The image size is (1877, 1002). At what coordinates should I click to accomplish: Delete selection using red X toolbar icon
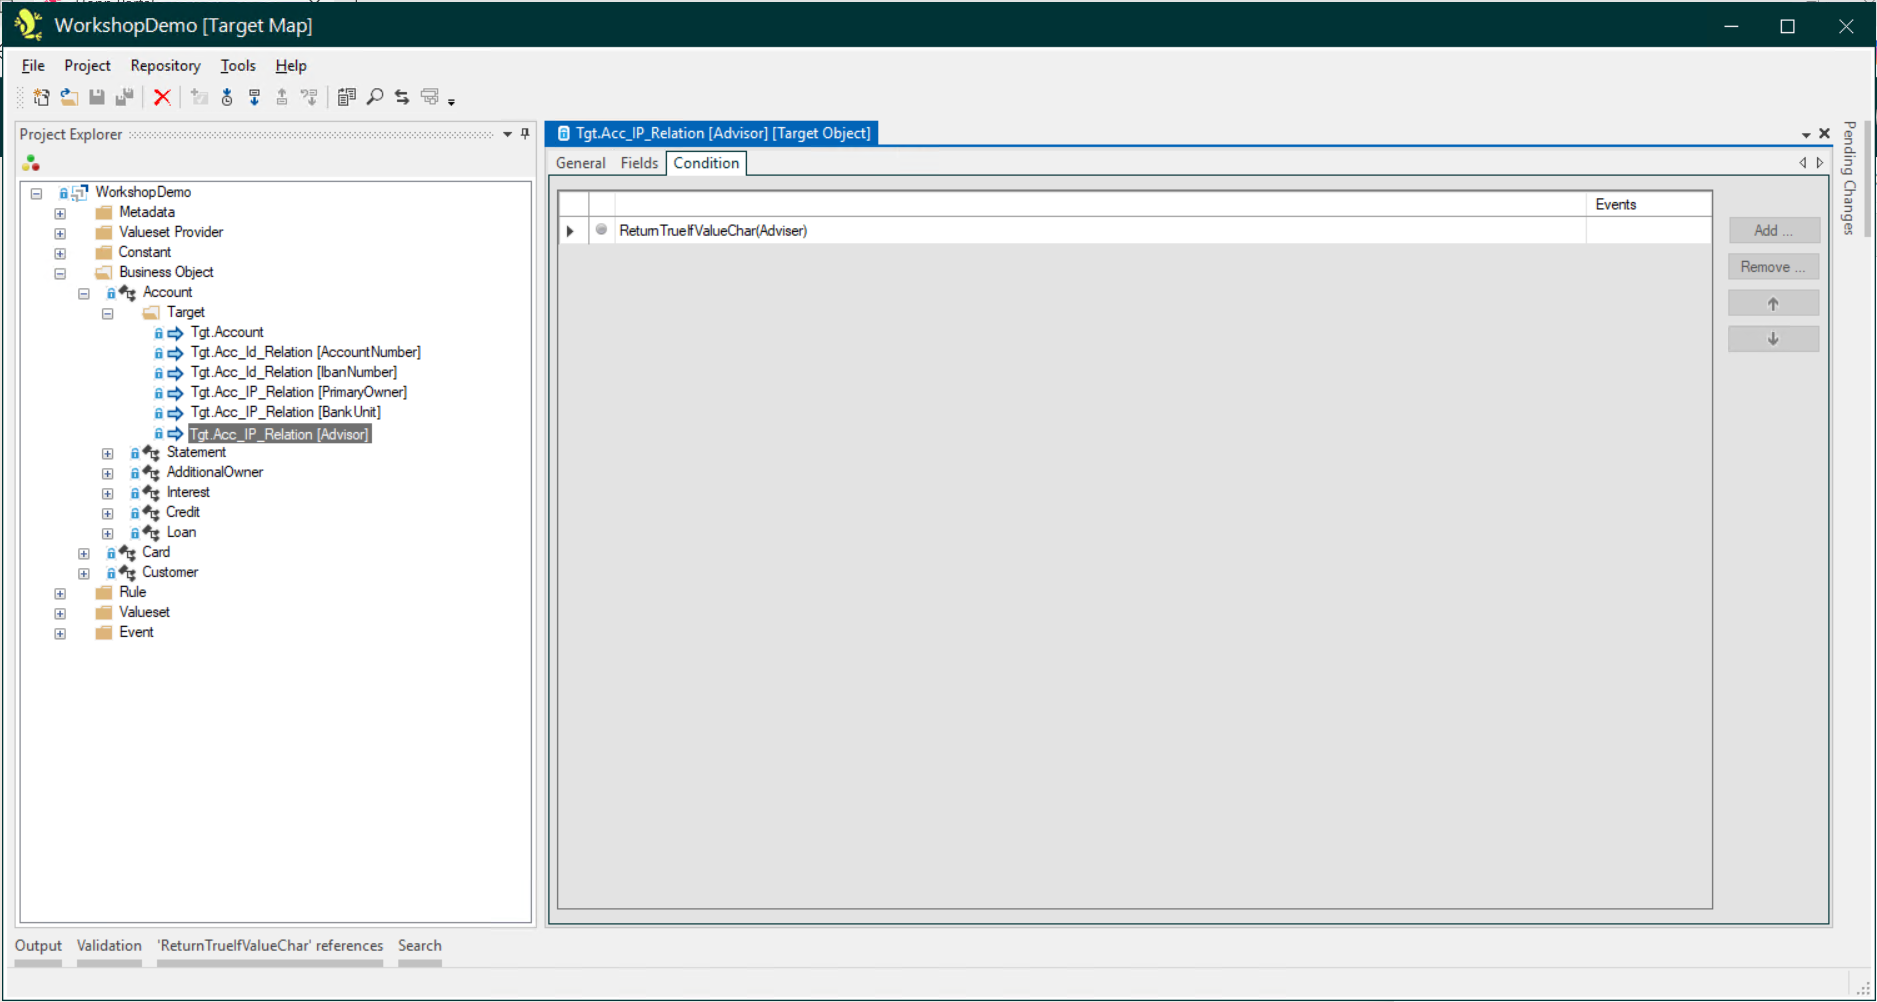[x=163, y=97]
